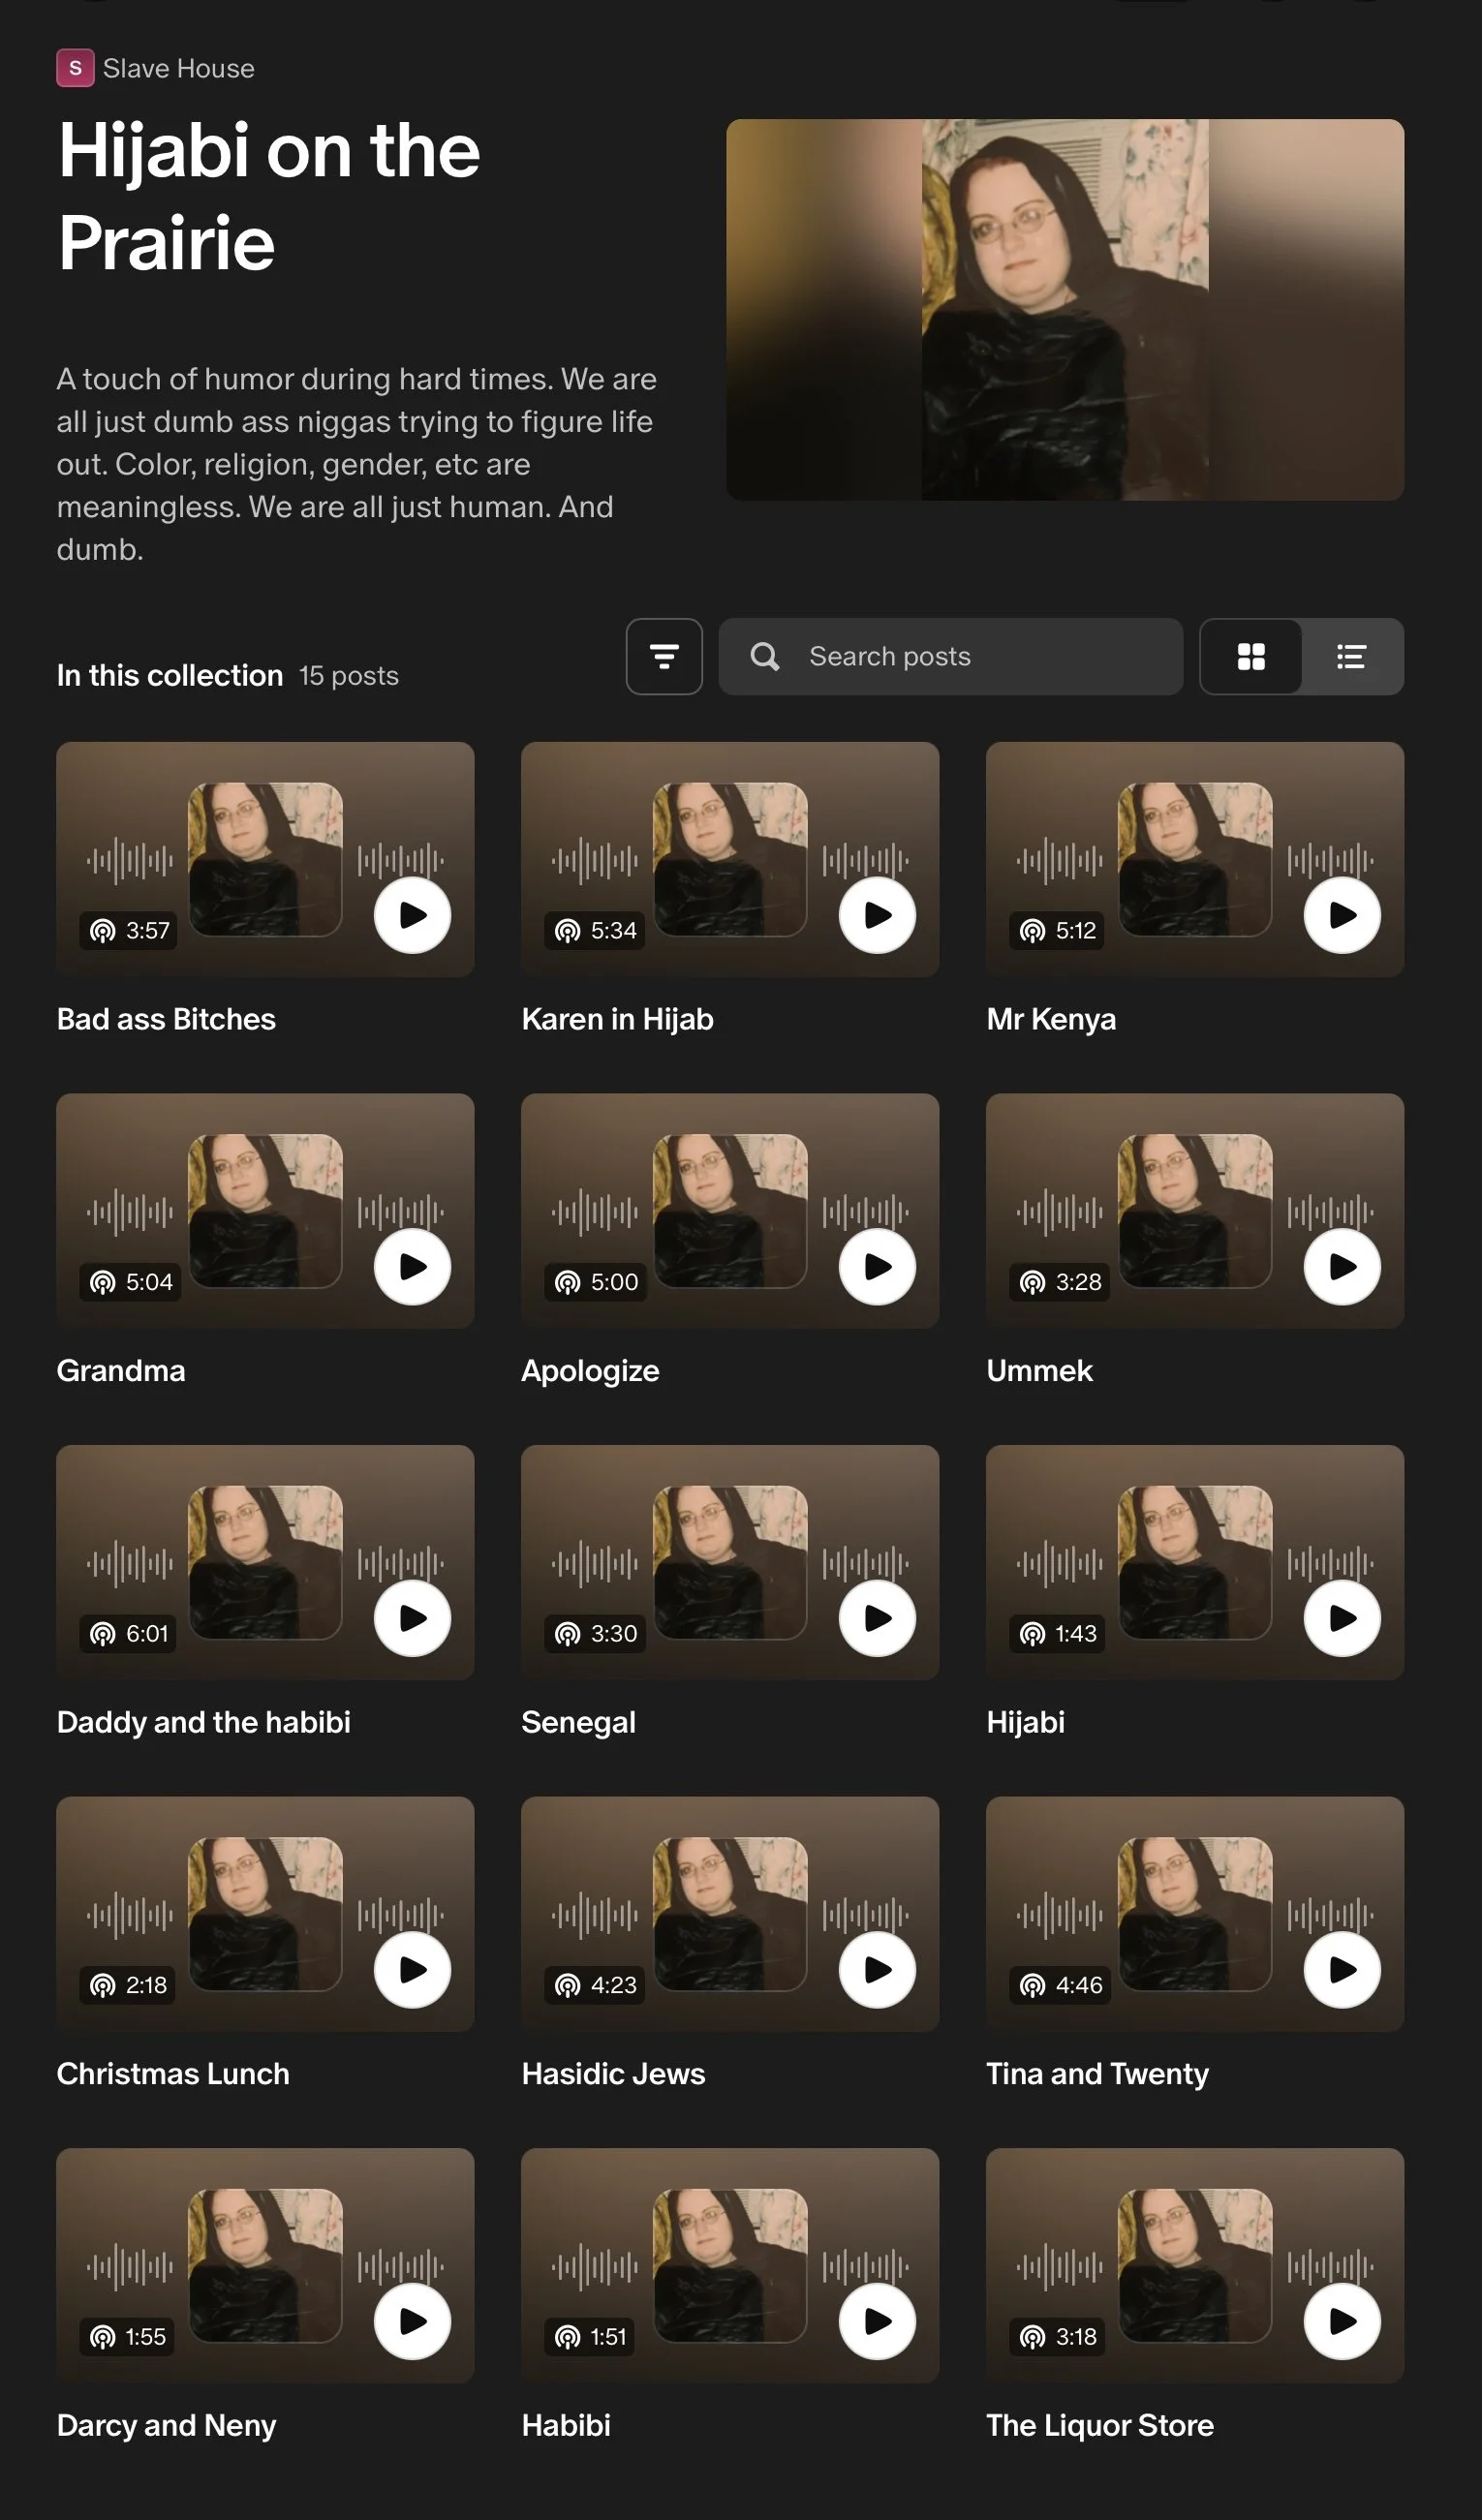This screenshot has width=1482, height=2520.
Task: Open the Senegal post title
Action: pos(578,1722)
